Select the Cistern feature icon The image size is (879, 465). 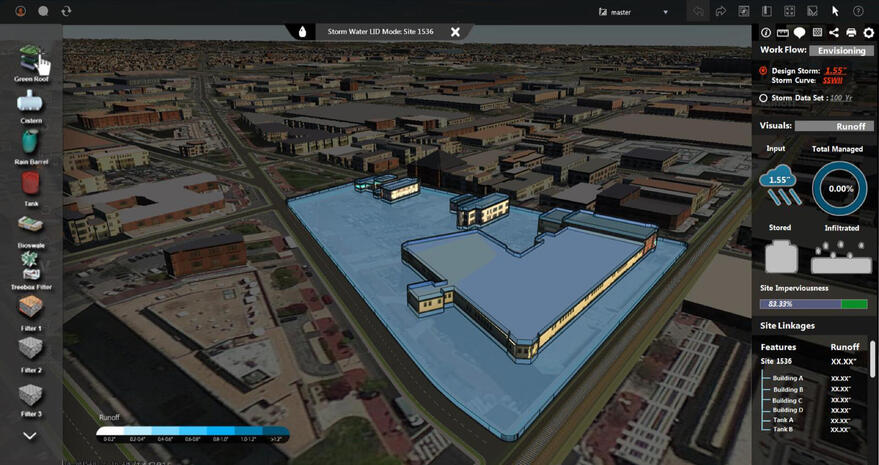[31, 102]
